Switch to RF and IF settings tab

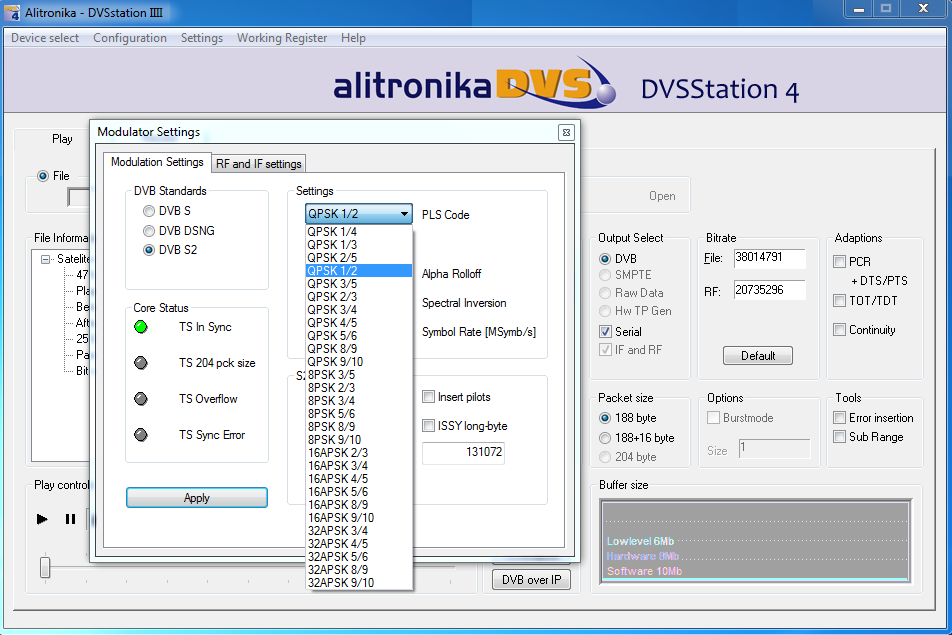click(258, 164)
